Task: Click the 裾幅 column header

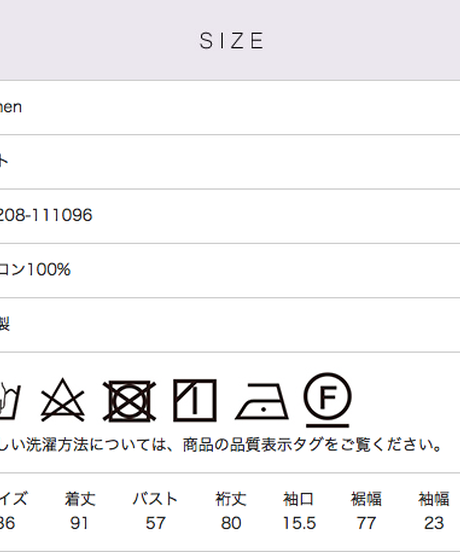Action: pyautogui.click(x=366, y=499)
